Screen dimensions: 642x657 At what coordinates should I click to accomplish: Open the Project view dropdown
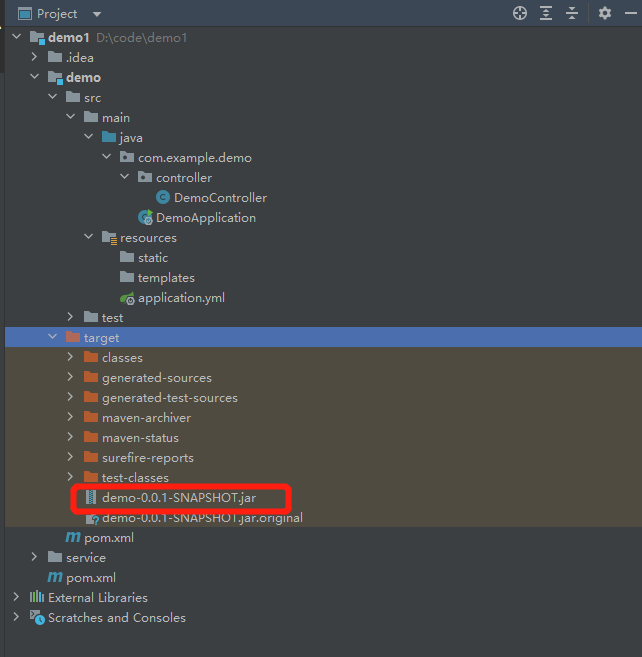point(97,14)
